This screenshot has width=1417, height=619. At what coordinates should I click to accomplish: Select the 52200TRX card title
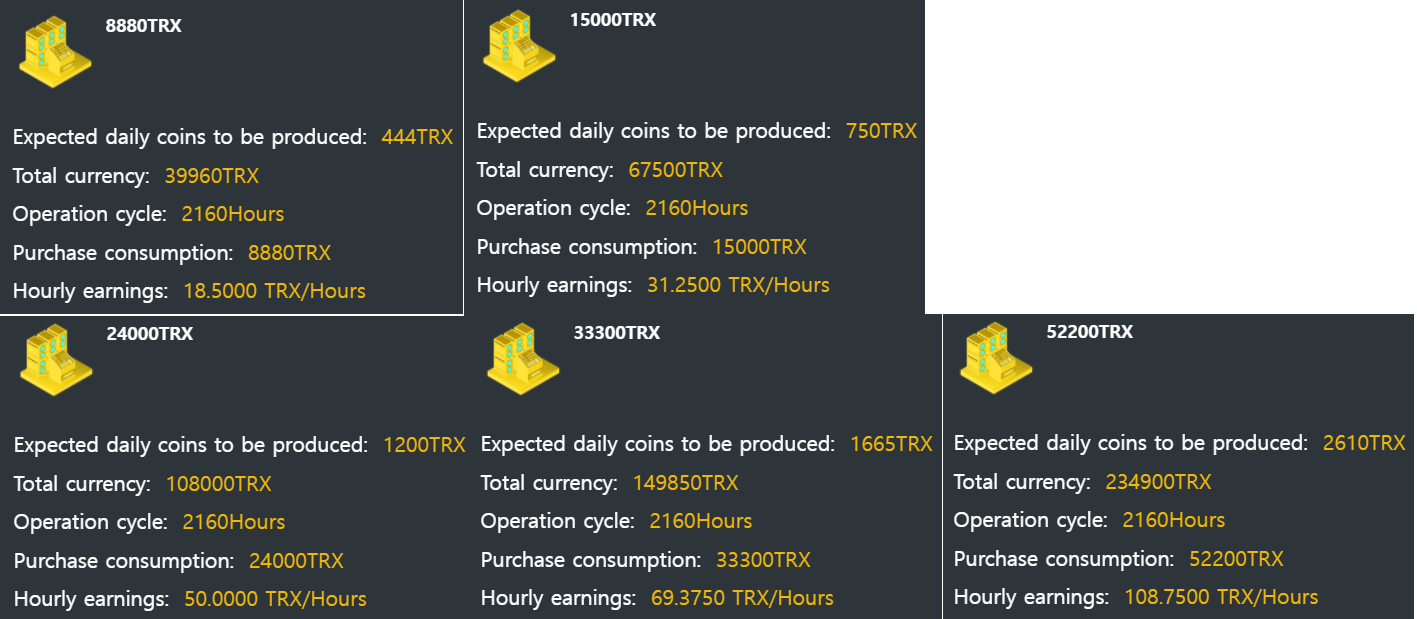(1090, 332)
